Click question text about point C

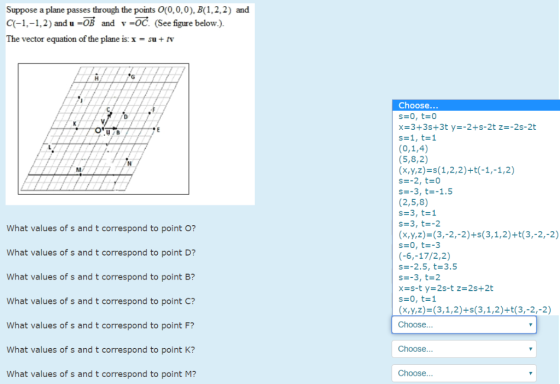click(x=101, y=301)
